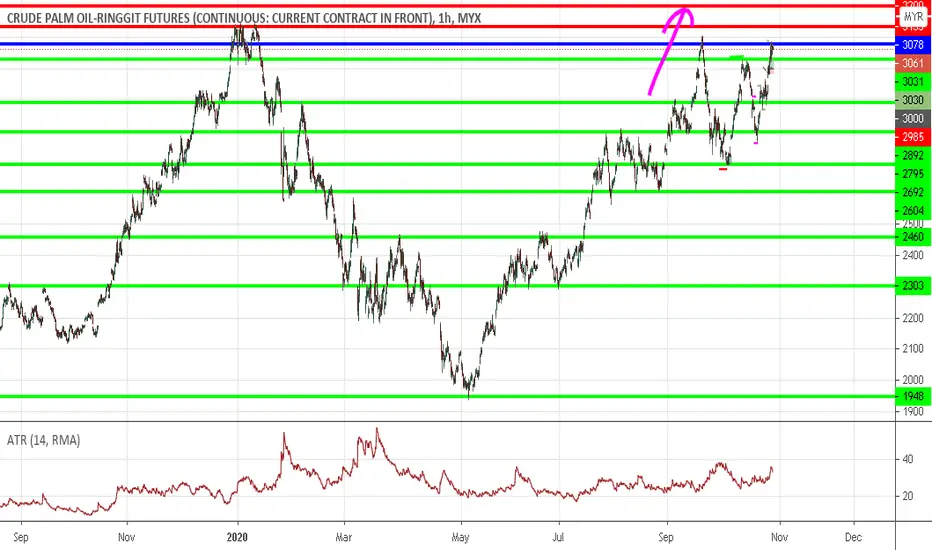
Task: Click the 40 value on ATR scale
Action: (907, 459)
